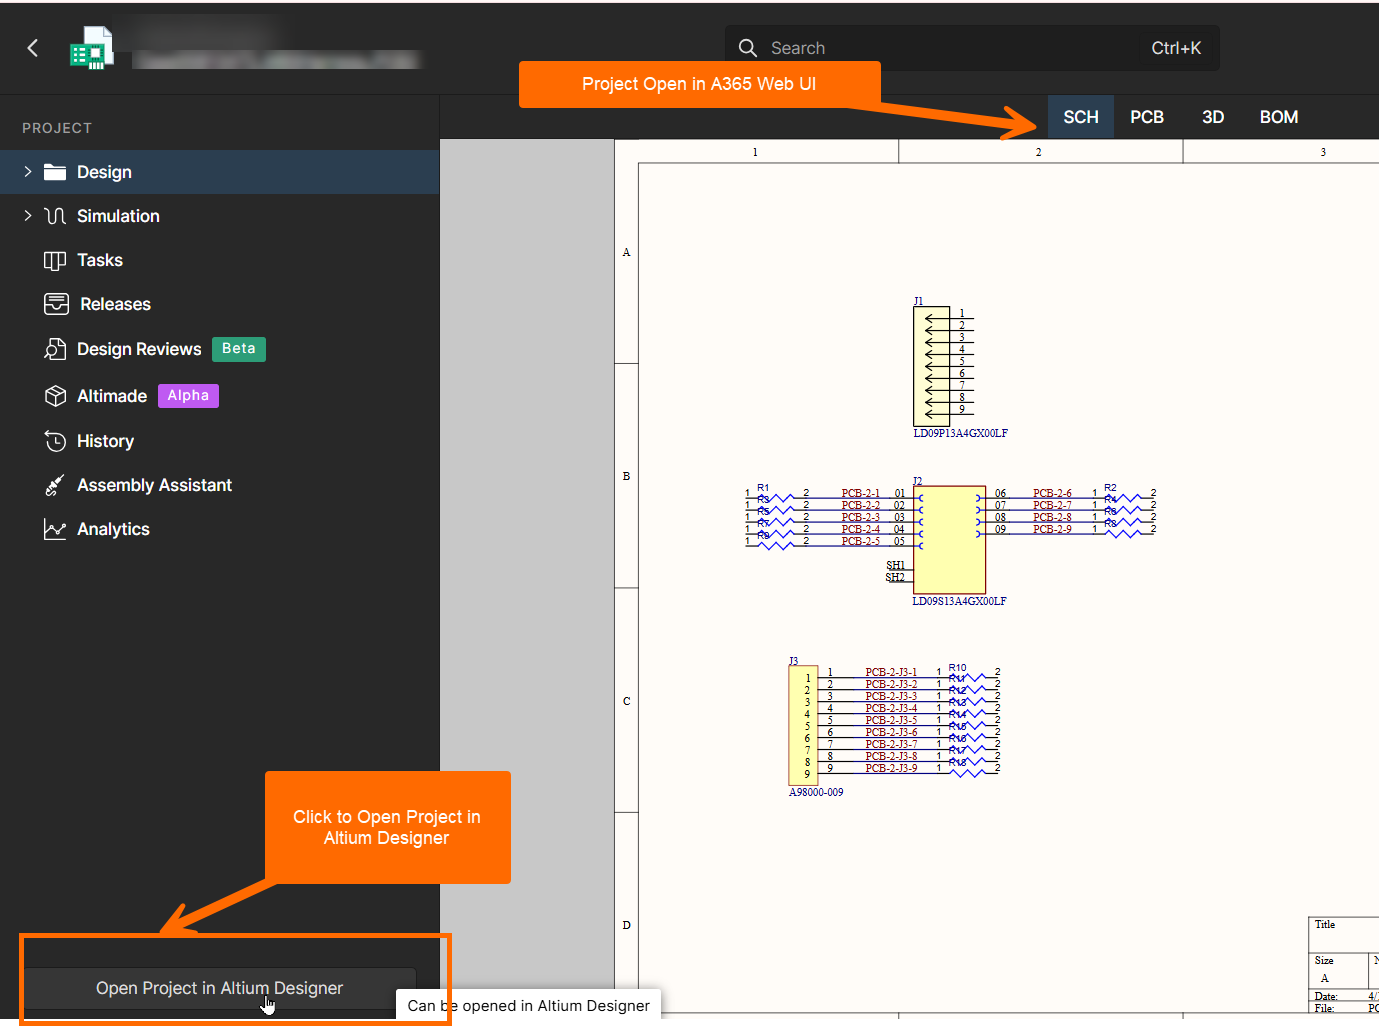The image size is (1379, 1026).
Task: Click net label PCB-2-6
Action: click(x=1052, y=493)
